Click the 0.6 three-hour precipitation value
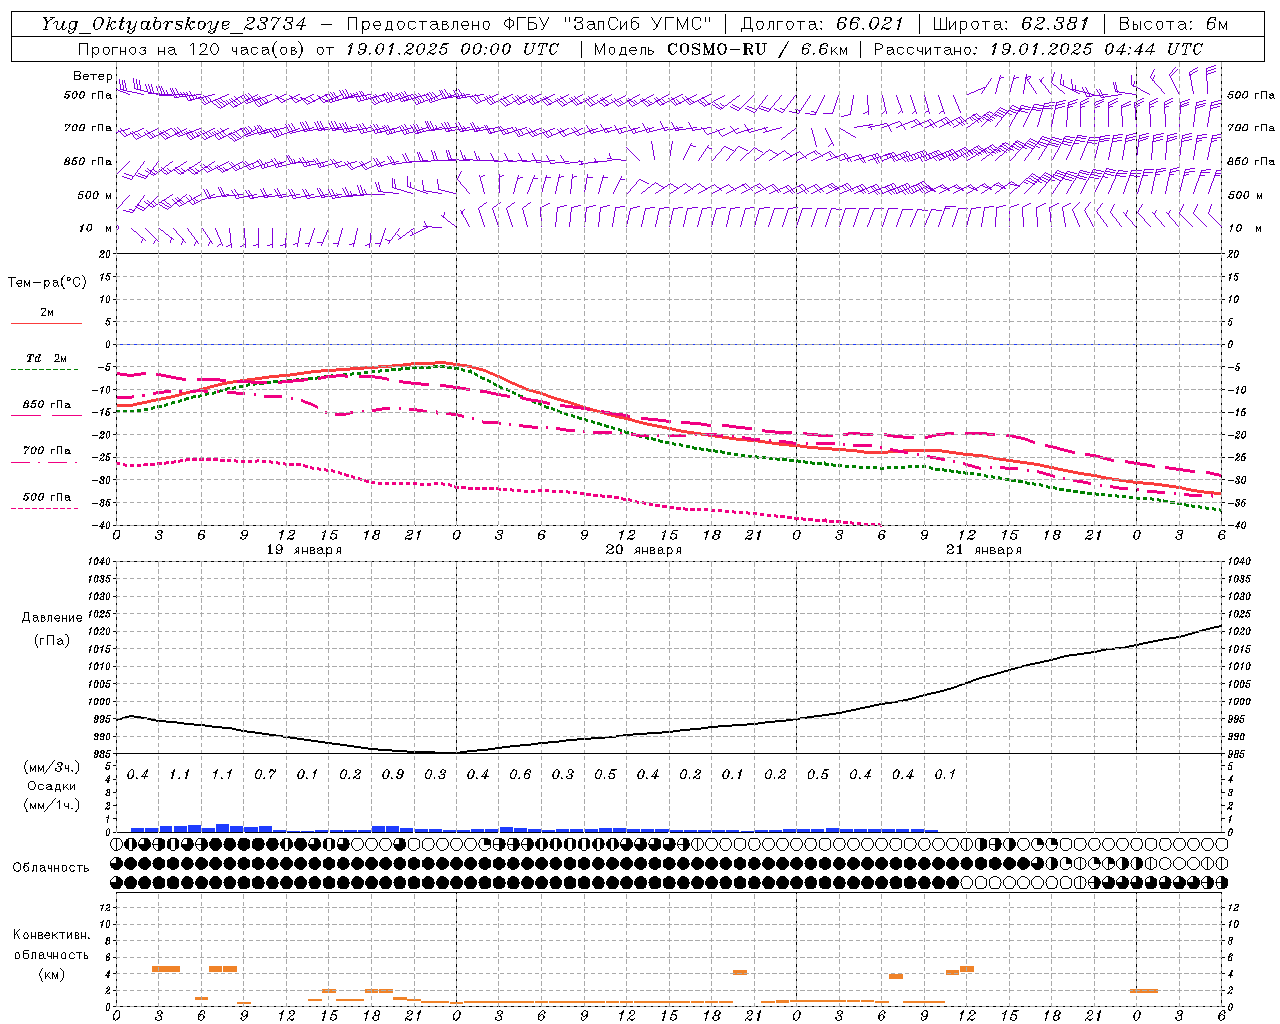This screenshot has width=1280, height=1024. click(520, 775)
